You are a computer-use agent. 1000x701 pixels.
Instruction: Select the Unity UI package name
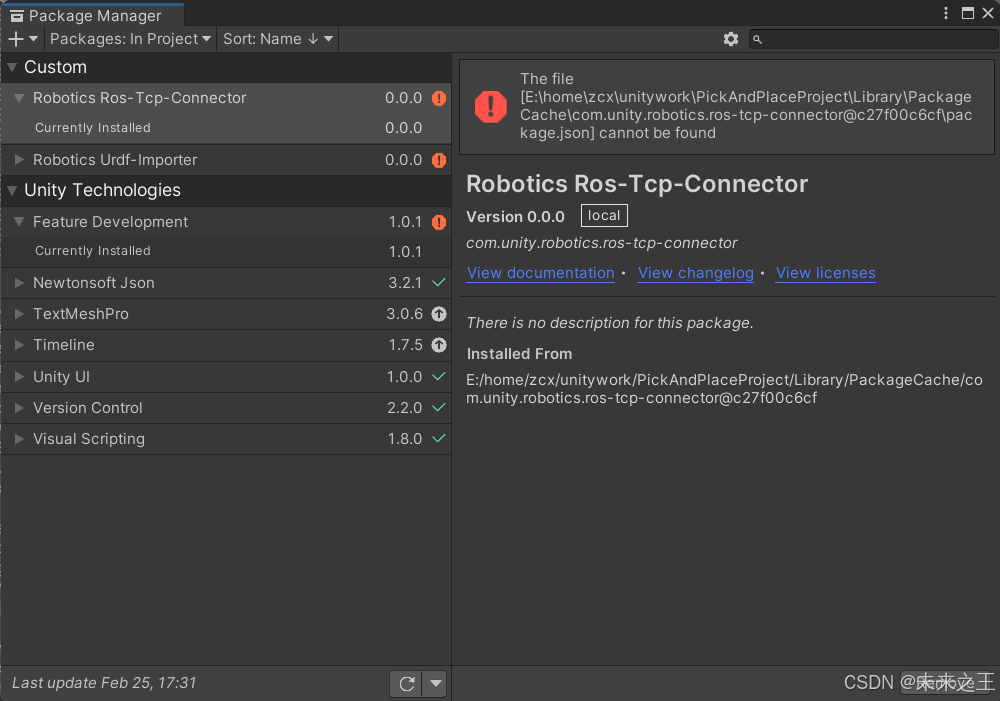click(61, 377)
